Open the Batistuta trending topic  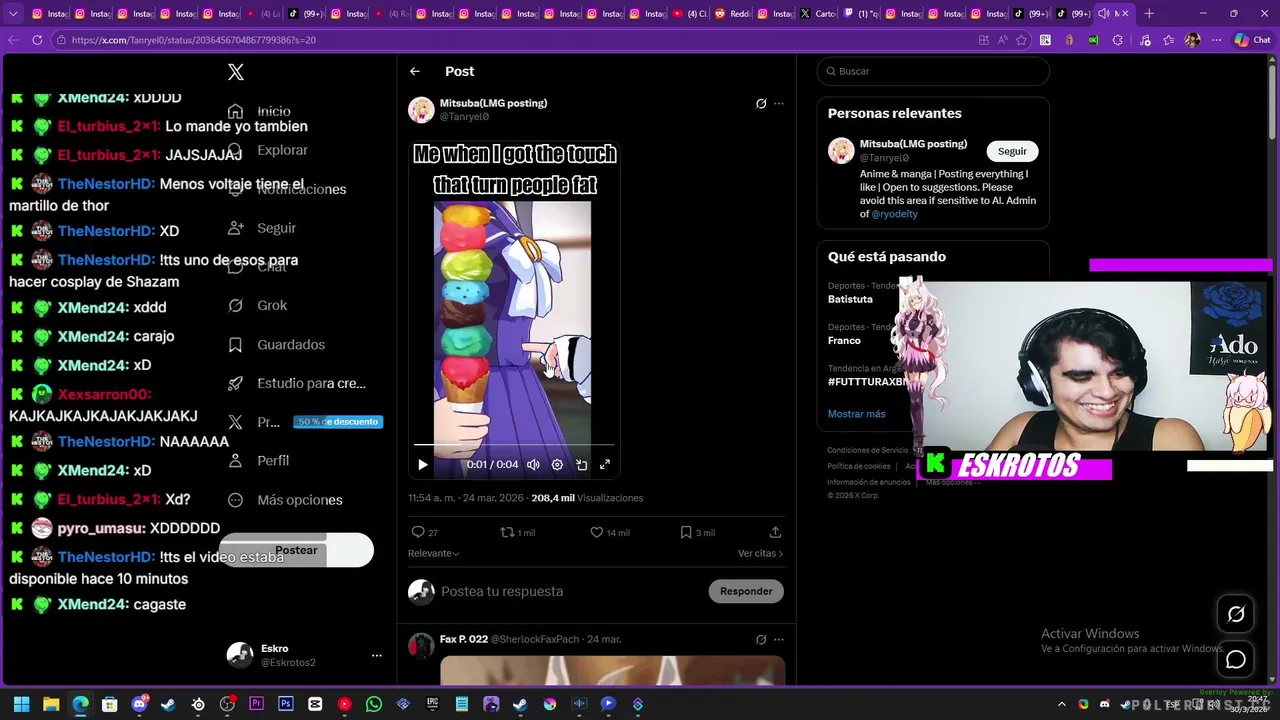[x=850, y=299]
